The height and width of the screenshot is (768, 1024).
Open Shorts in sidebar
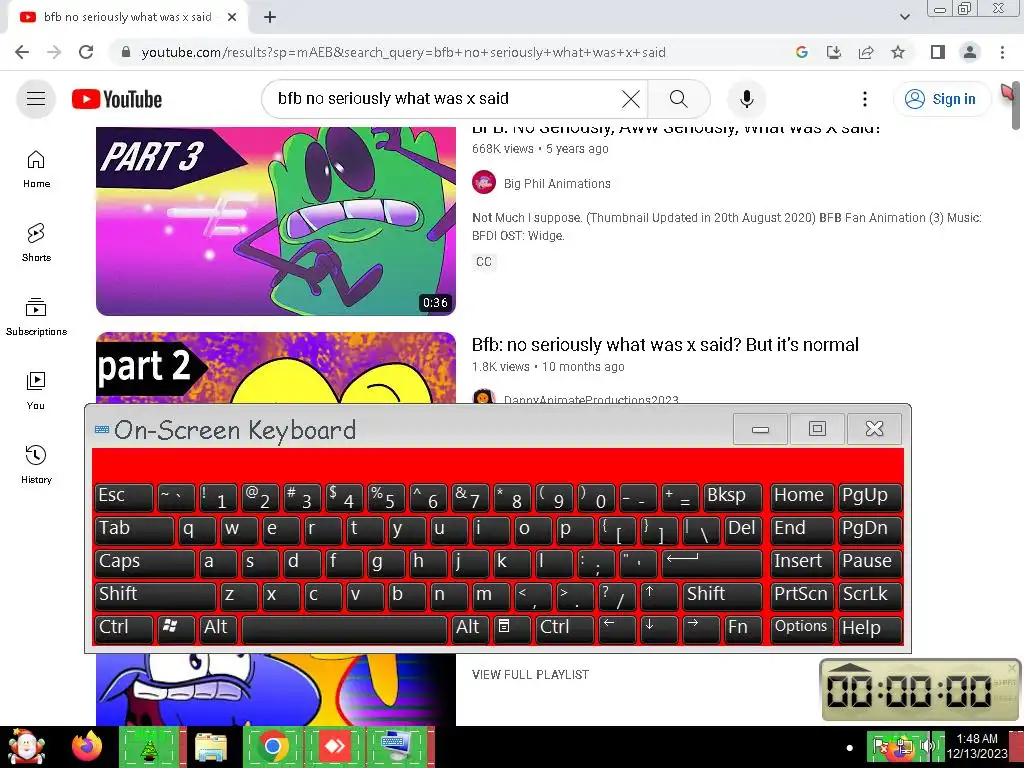tap(36, 243)
